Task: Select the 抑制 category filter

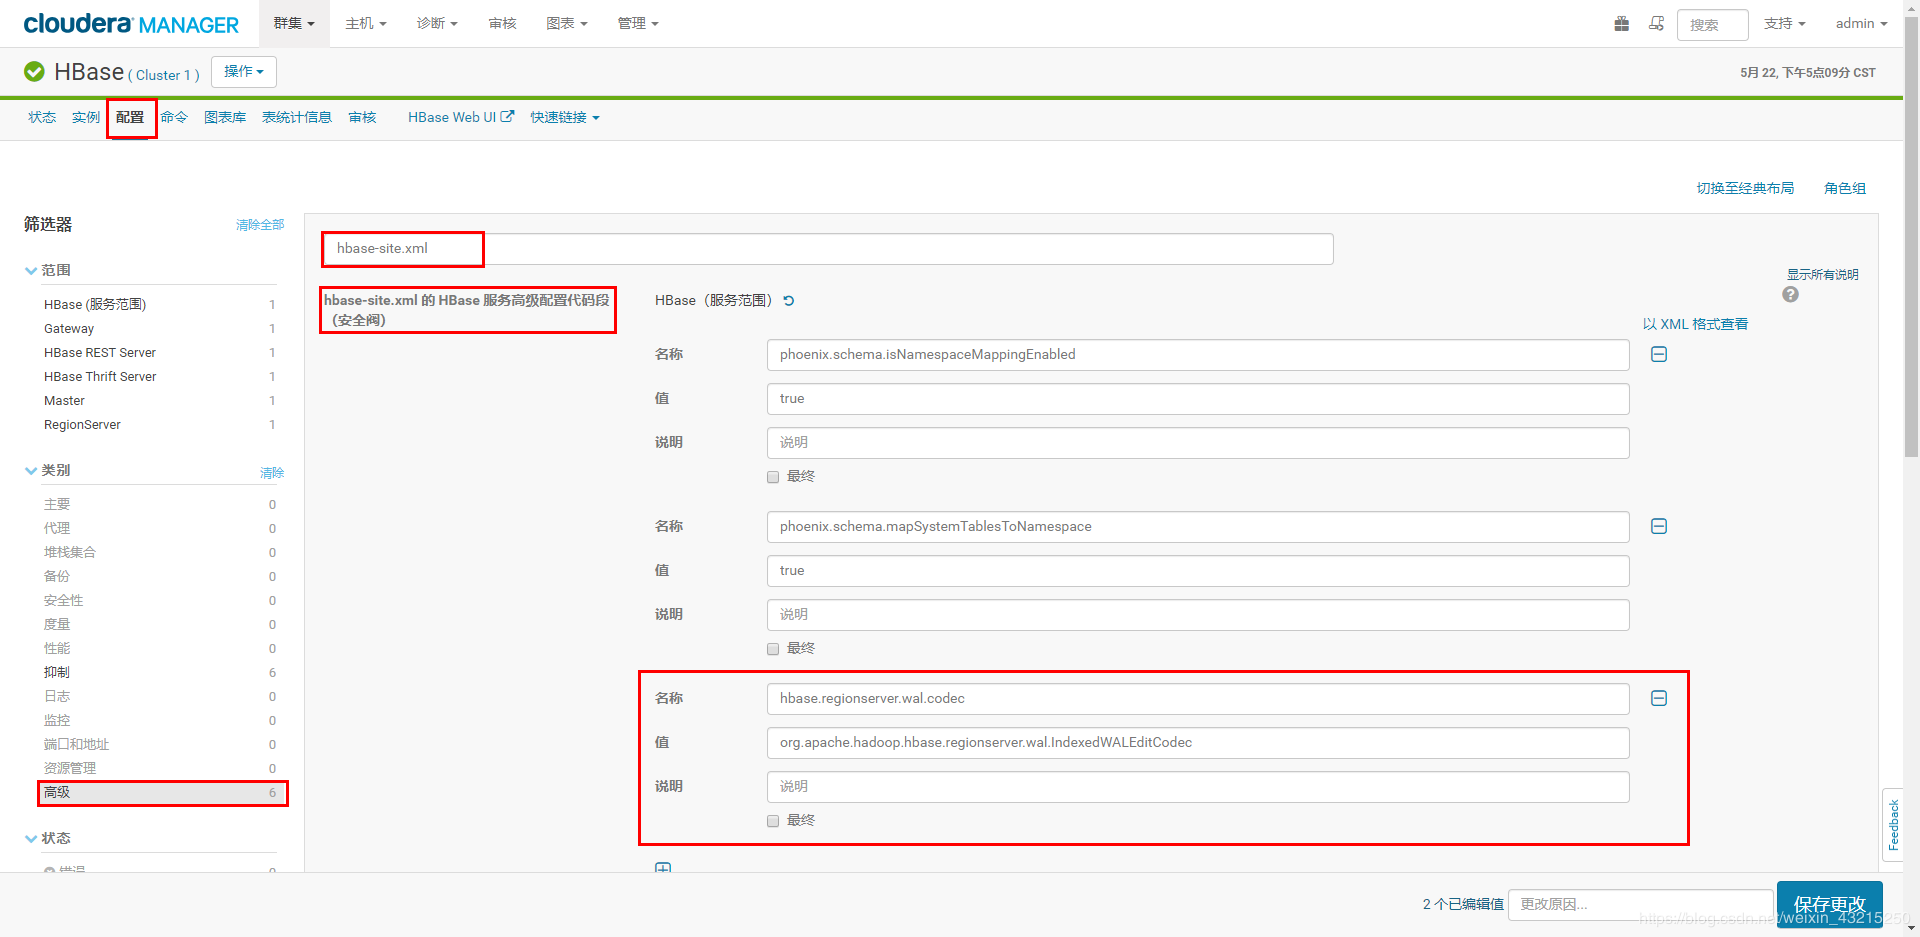Action: pos(160,672)
